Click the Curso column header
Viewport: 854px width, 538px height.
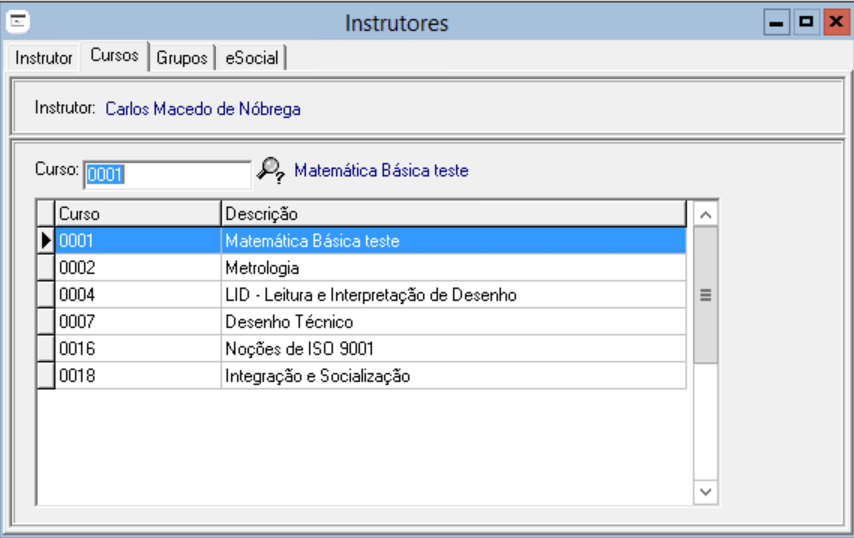(138, 214)
